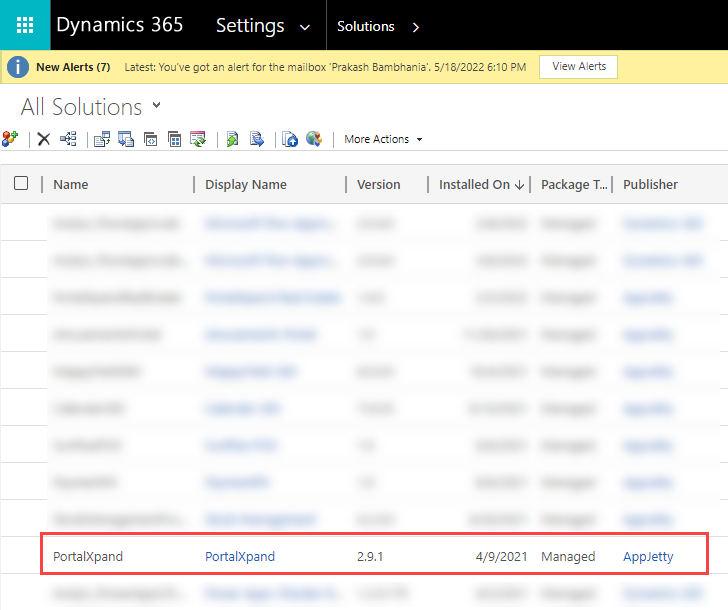Expand the Solutions breadcrumb chevron
The height and width of the screenshot is (610, 728).
[416, 26]
